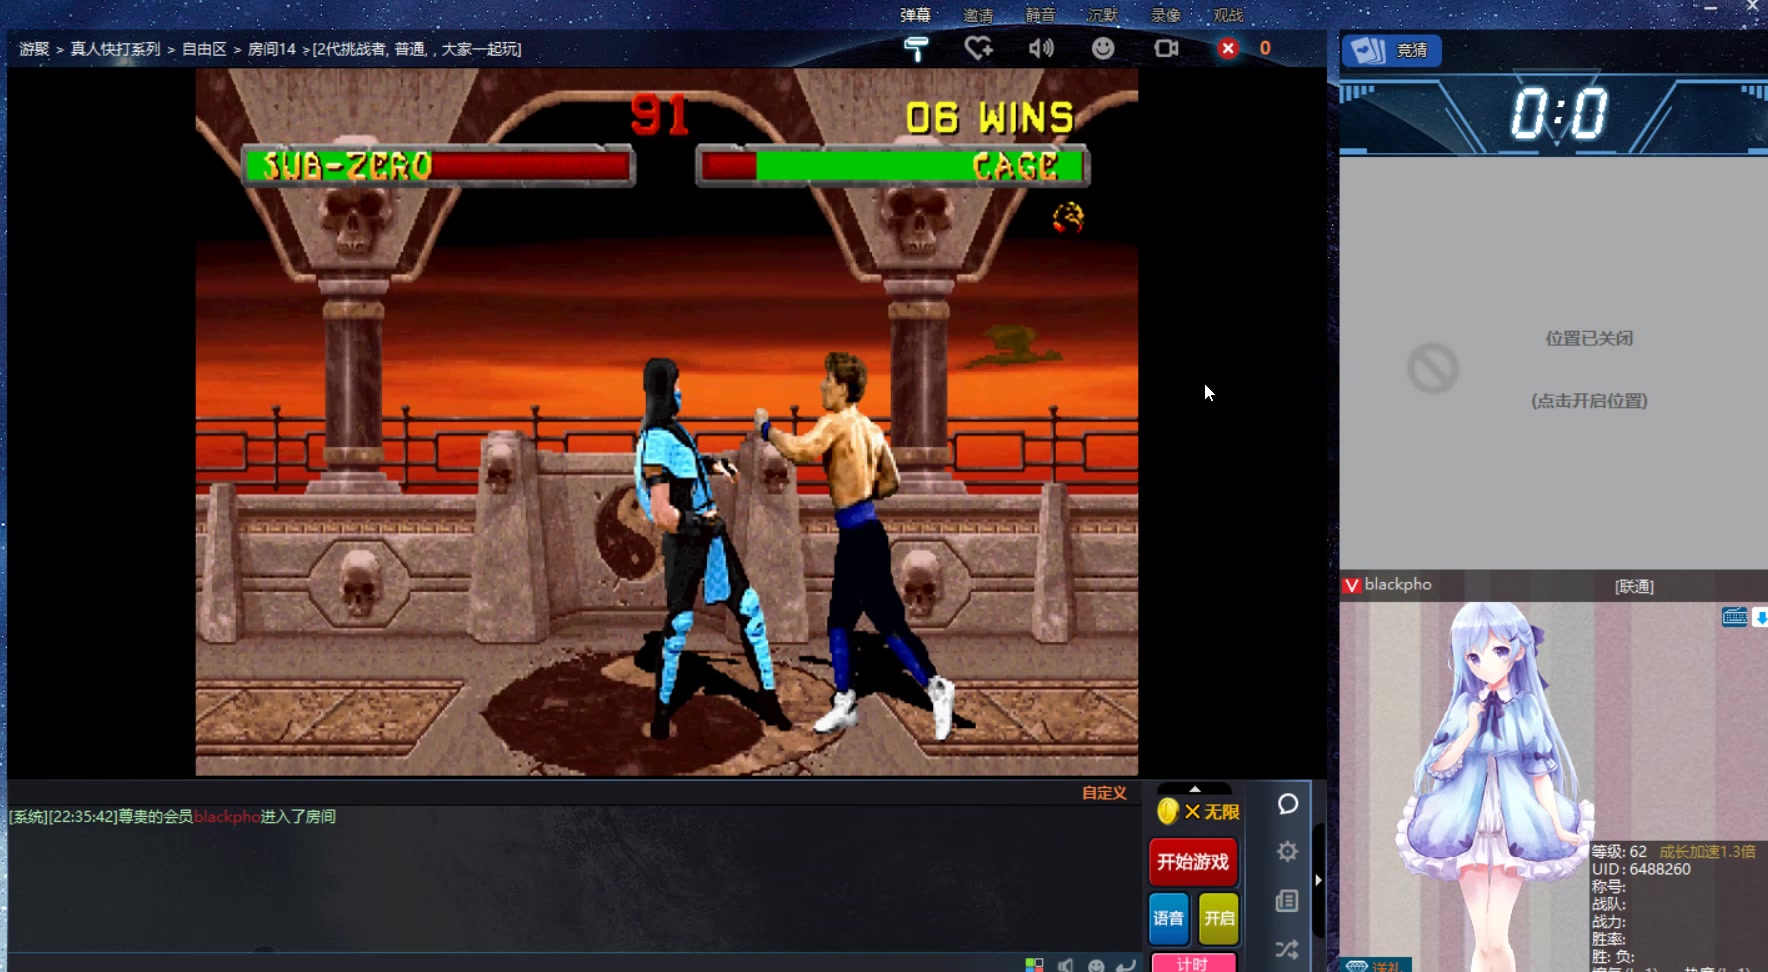Select the 观战 label in the top bar

click(1228, 15)
